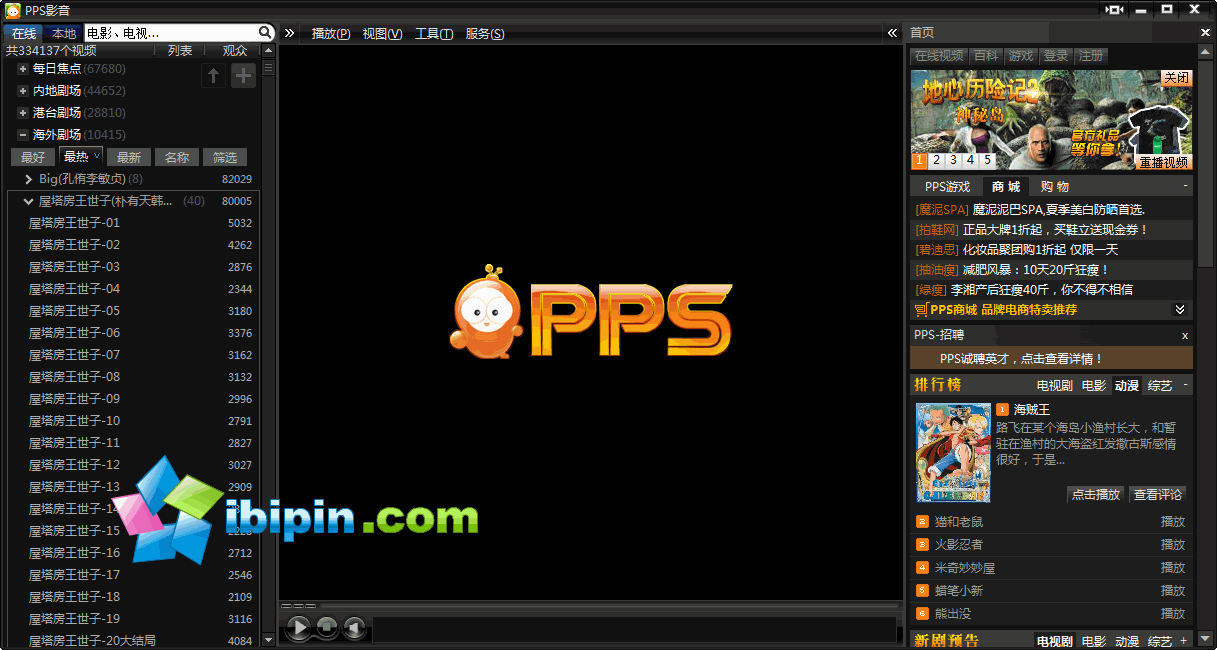
Task: Open the 筛选 filter option
Action: point(225,157)
